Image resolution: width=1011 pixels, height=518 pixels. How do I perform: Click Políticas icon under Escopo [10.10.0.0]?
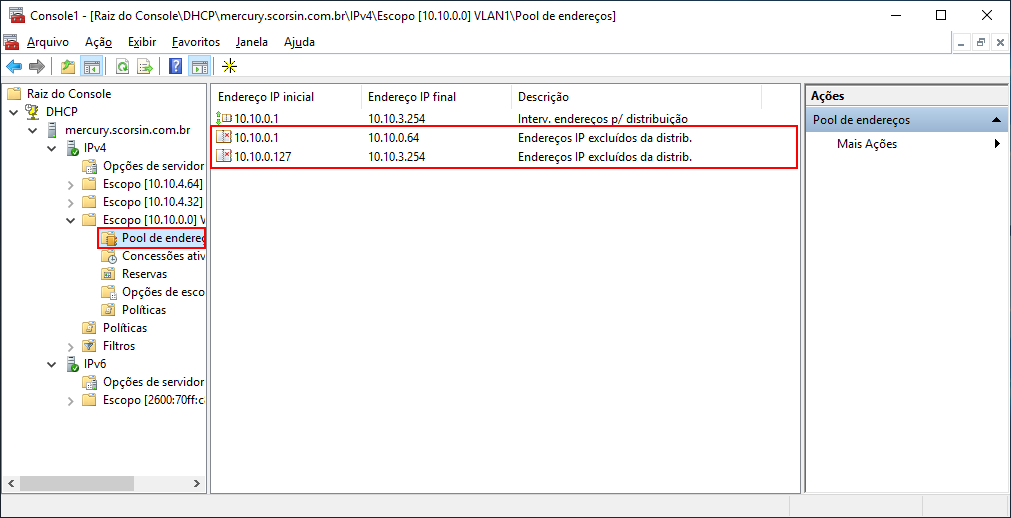pyautogui.click(x=109, y=310)
